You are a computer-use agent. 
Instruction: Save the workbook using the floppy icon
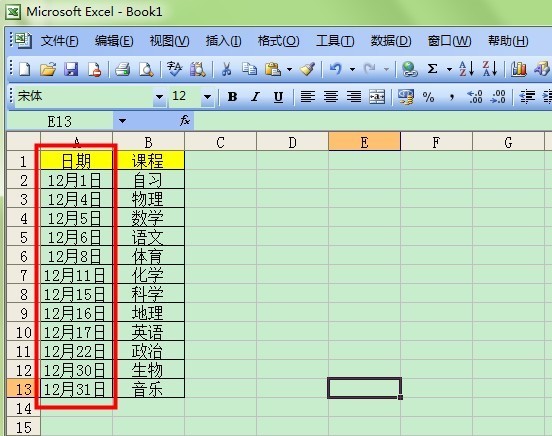pos(71,69)
